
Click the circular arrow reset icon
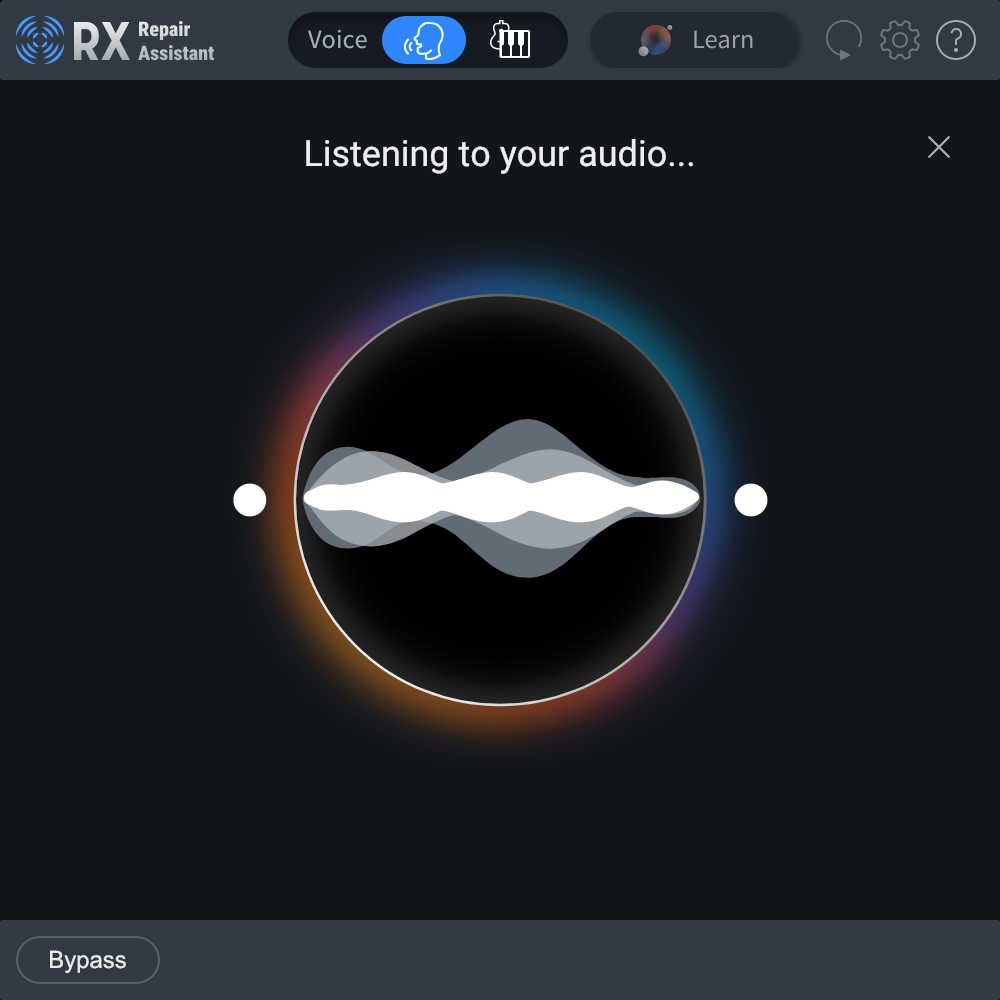843,40
